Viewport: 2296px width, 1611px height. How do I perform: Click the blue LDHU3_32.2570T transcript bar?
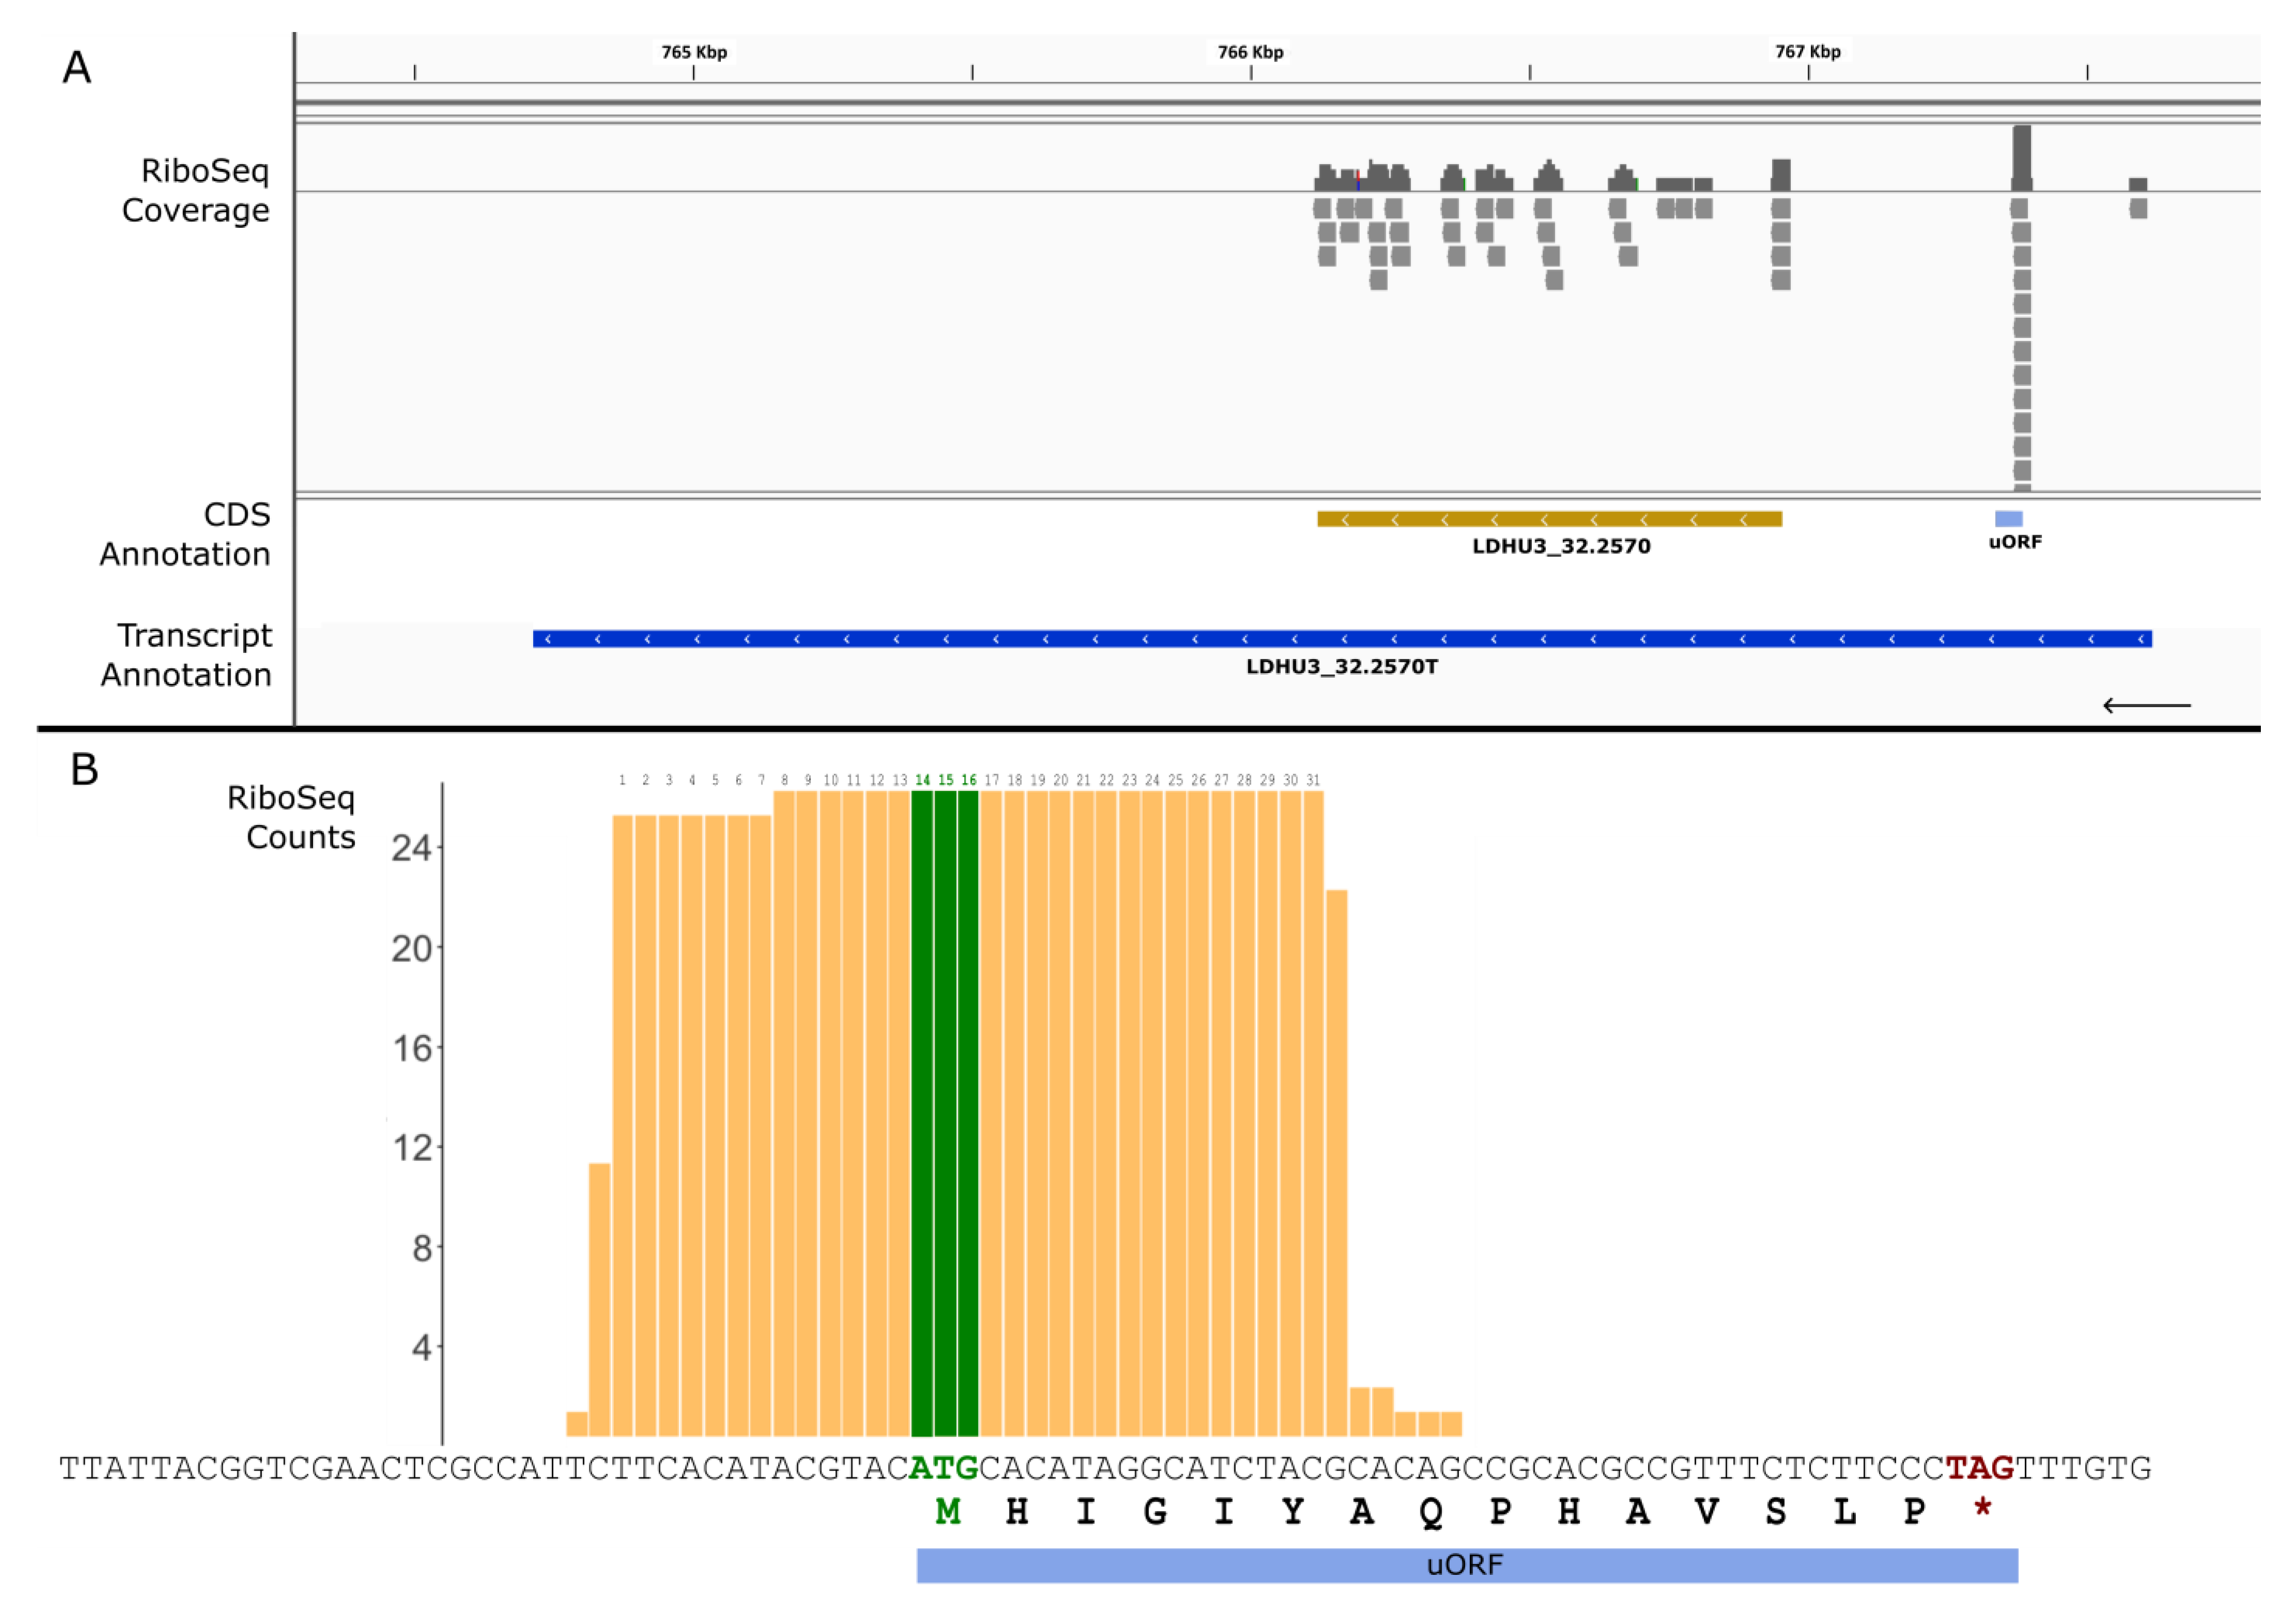1341,639
